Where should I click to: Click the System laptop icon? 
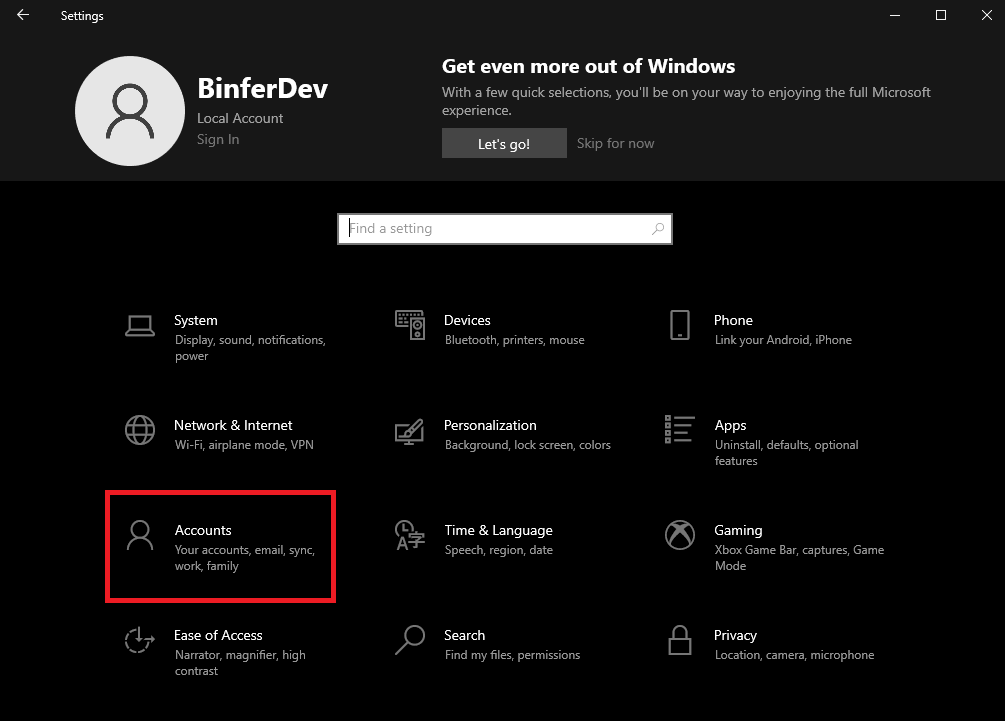coord(140,326)
